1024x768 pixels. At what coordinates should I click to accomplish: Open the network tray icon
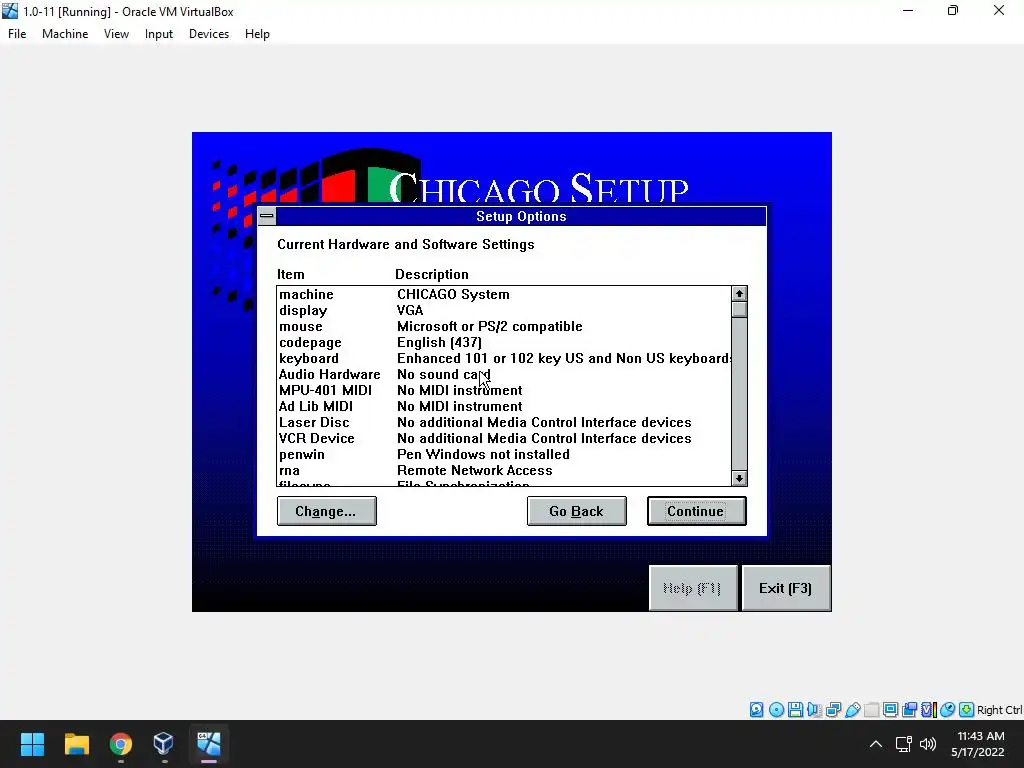[x=904, y=743]
